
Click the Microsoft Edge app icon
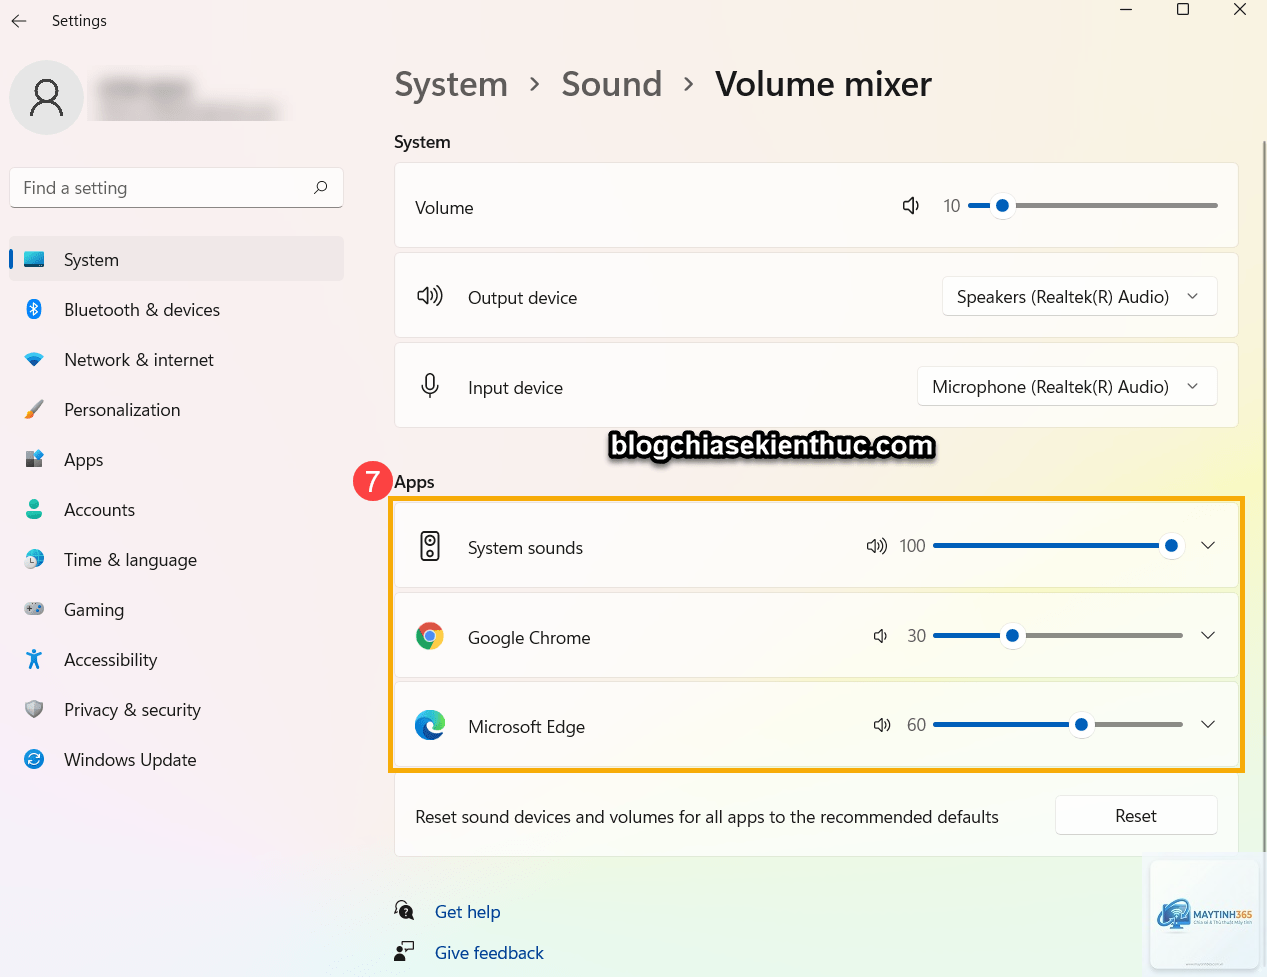(x=430, y=725)
